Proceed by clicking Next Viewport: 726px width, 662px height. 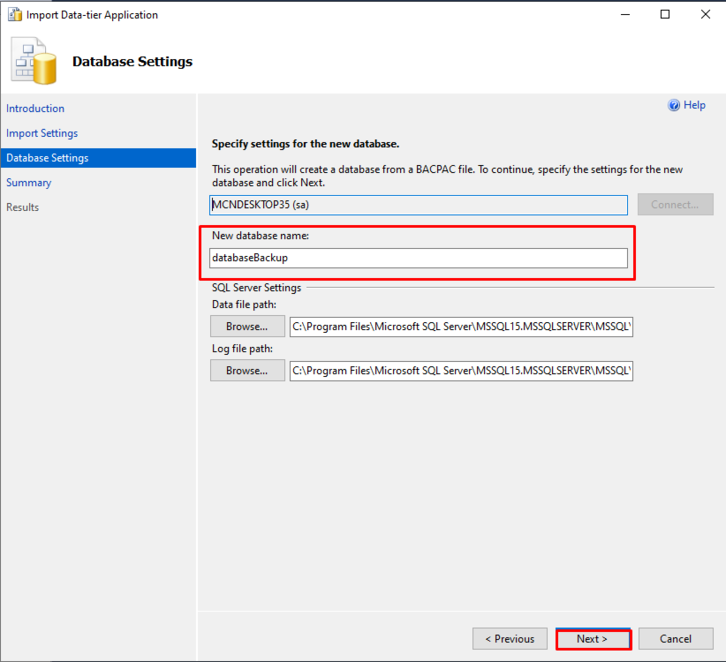592,639
